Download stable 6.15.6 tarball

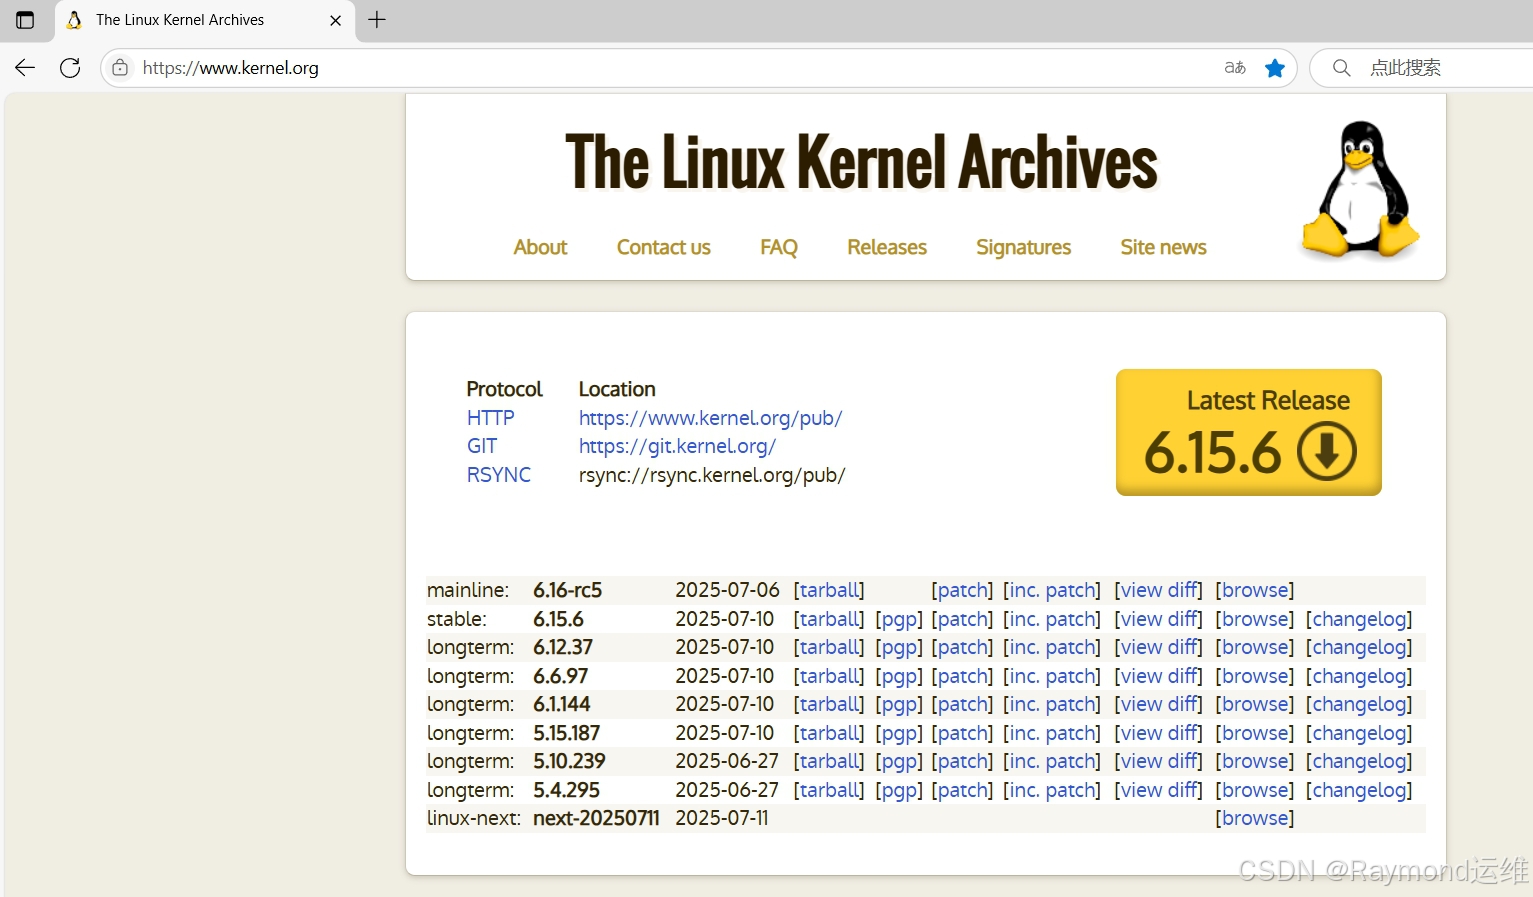tap(829, 619)
